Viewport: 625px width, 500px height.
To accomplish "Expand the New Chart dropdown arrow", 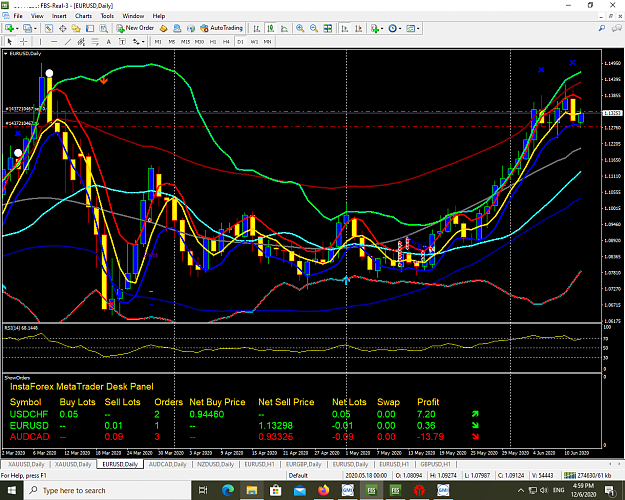I will 17,29.
